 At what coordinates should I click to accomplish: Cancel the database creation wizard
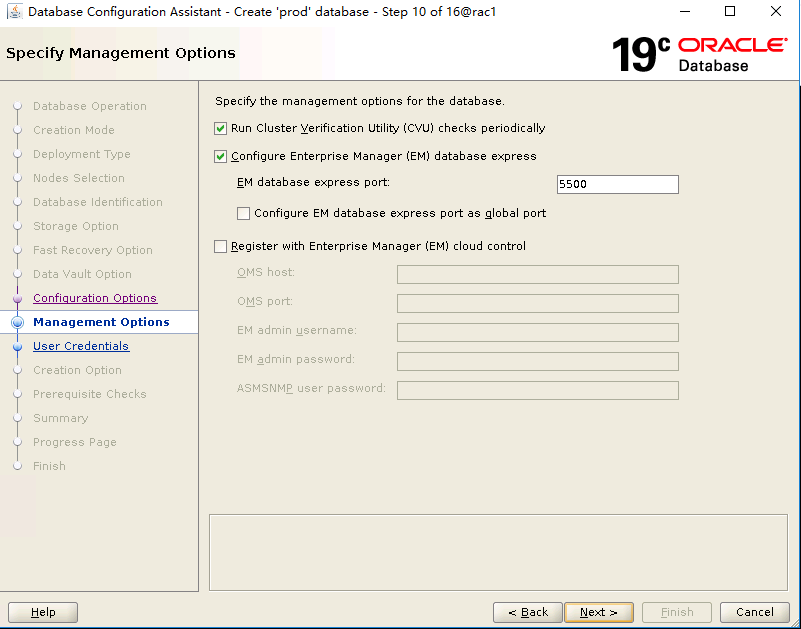click(x=755, y=612)
